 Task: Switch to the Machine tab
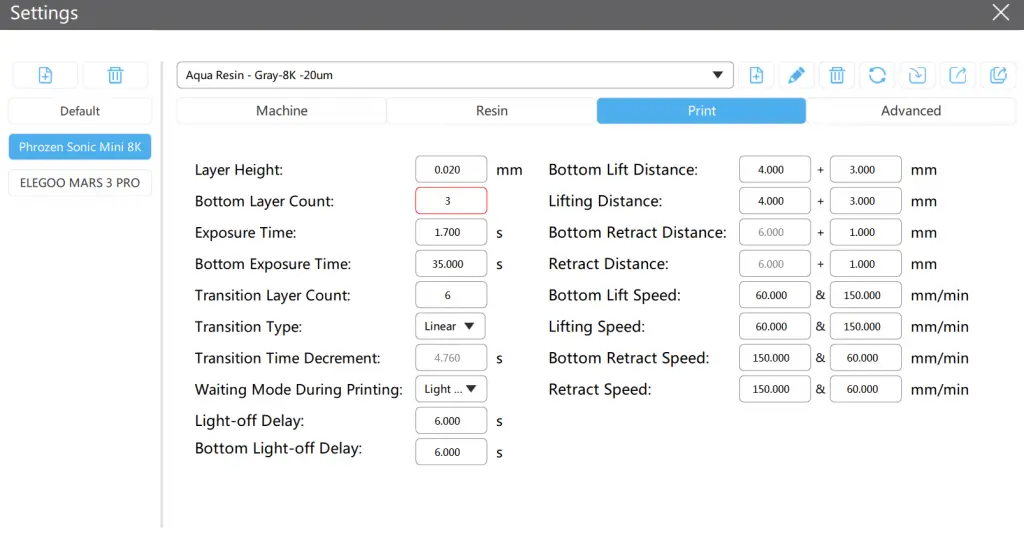281,111
